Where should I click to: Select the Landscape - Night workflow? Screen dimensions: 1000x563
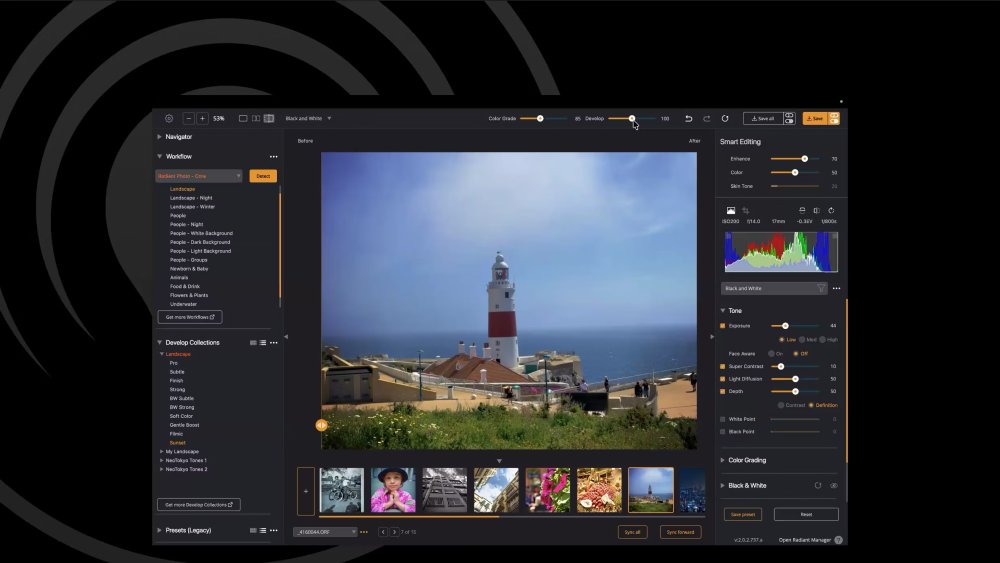point(191,198)
